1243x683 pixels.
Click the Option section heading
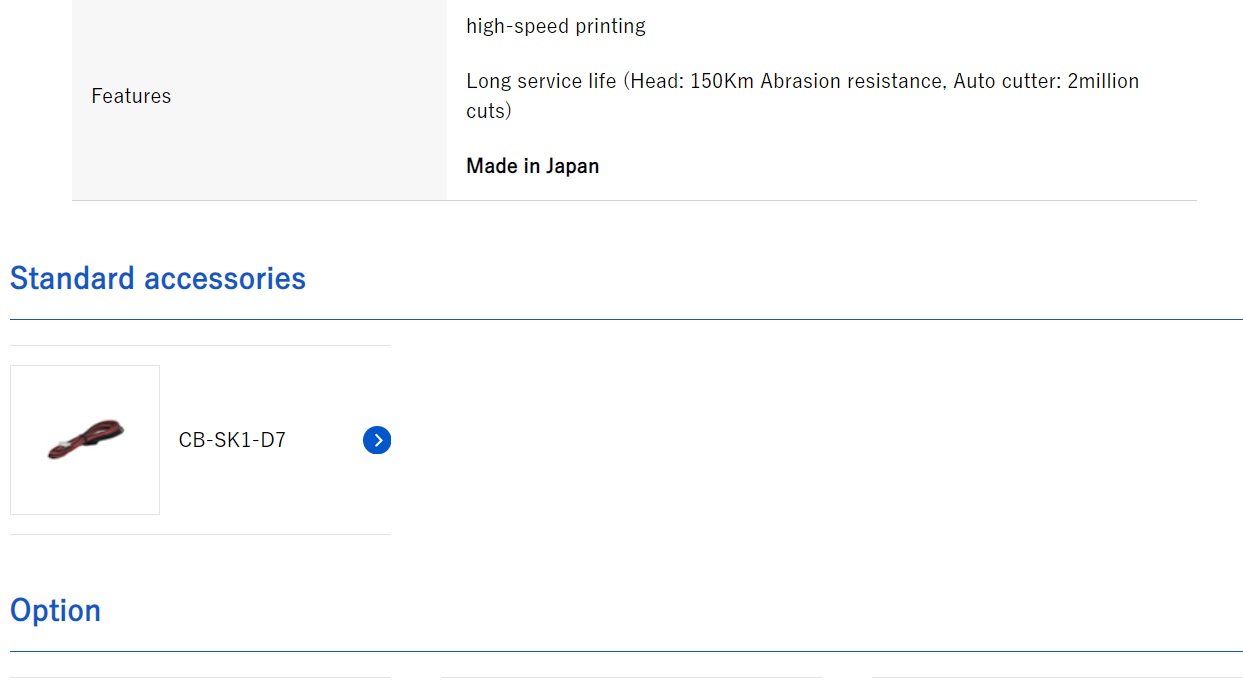pos(55,610)
